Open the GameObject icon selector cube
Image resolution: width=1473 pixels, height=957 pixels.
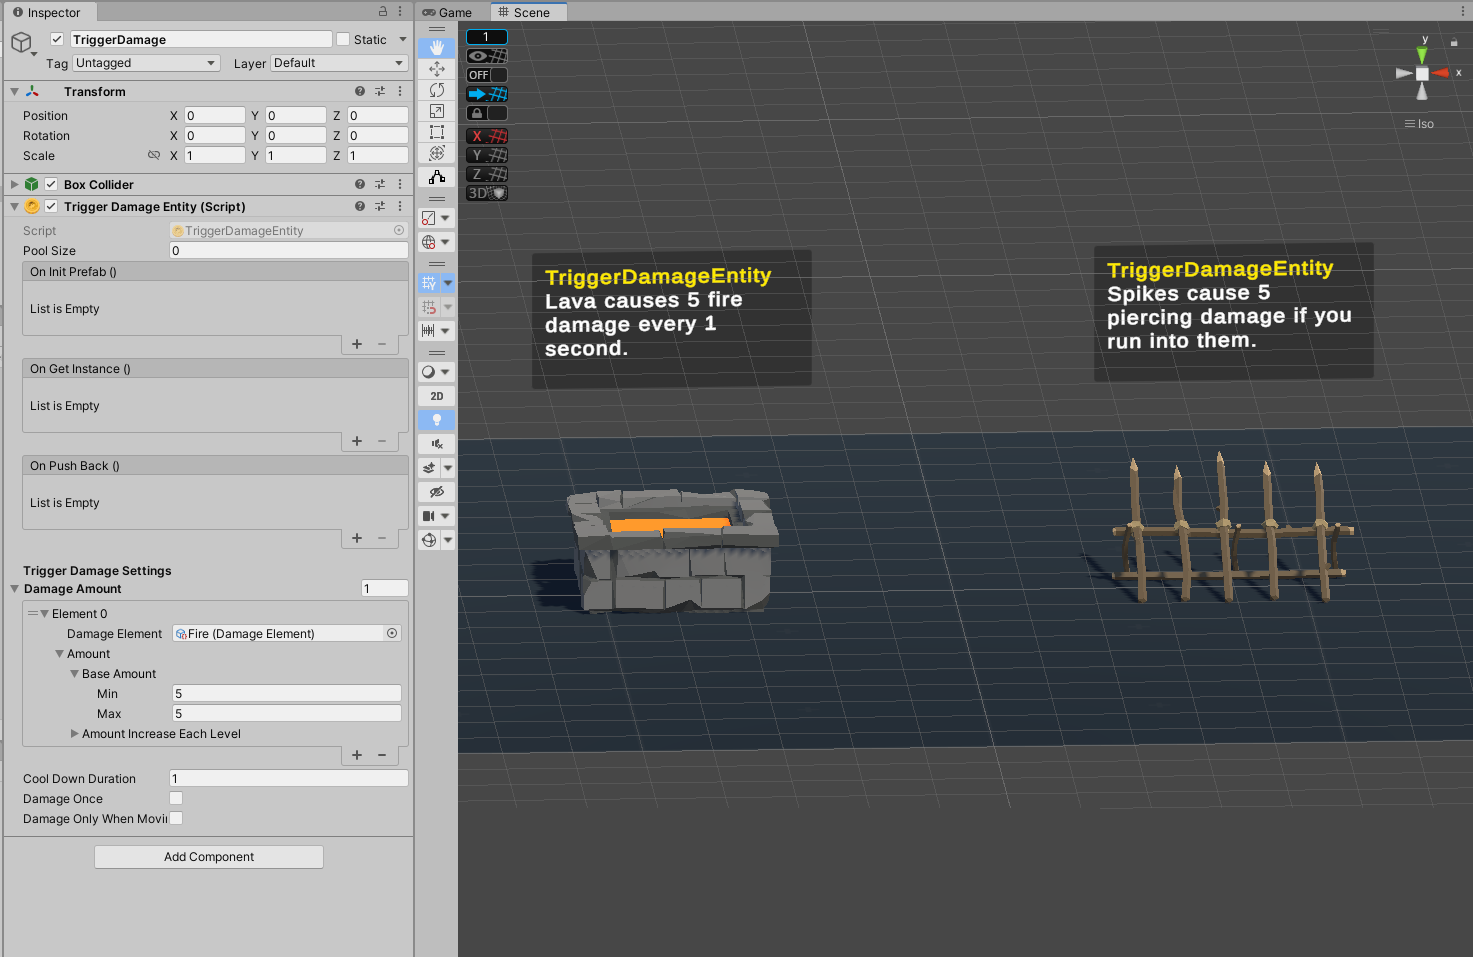pyautogui.click(x=21, y=42)
